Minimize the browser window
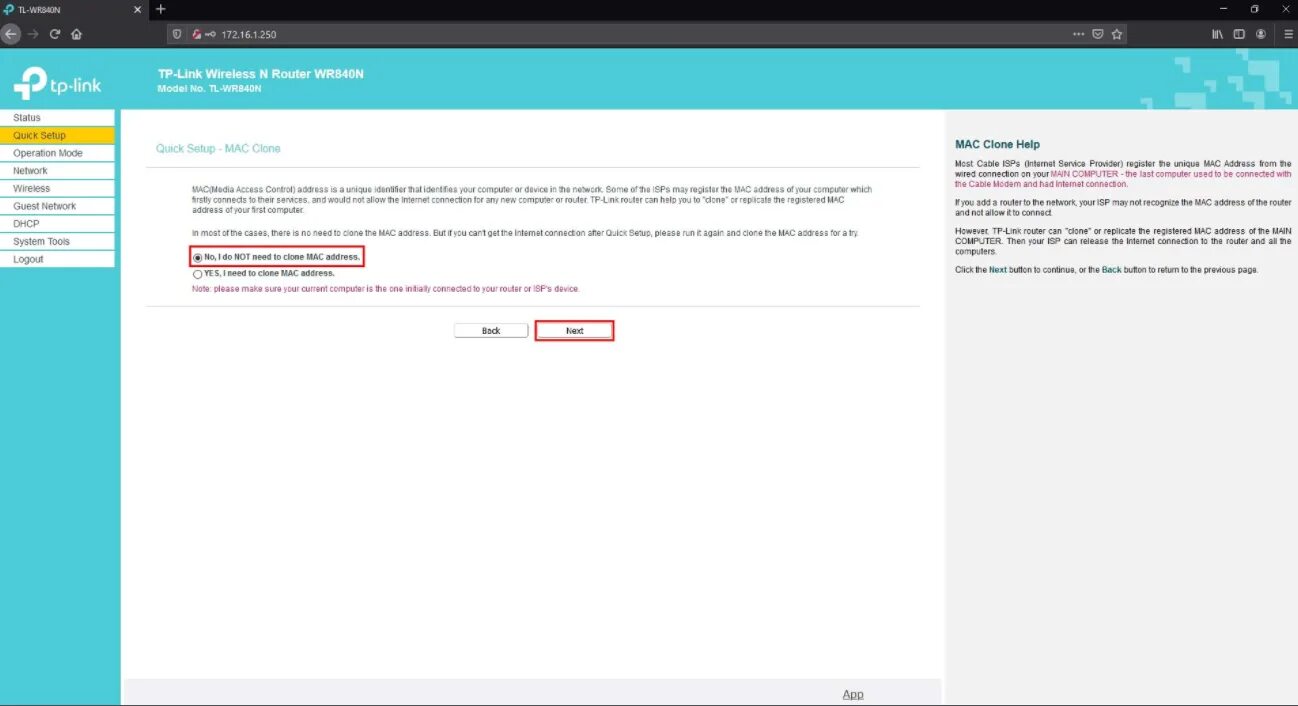 point(1222,9)
